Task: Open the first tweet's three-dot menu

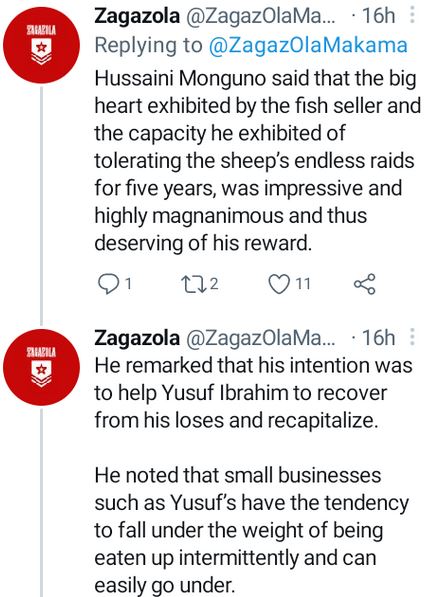Action: (x=412, y=15)
